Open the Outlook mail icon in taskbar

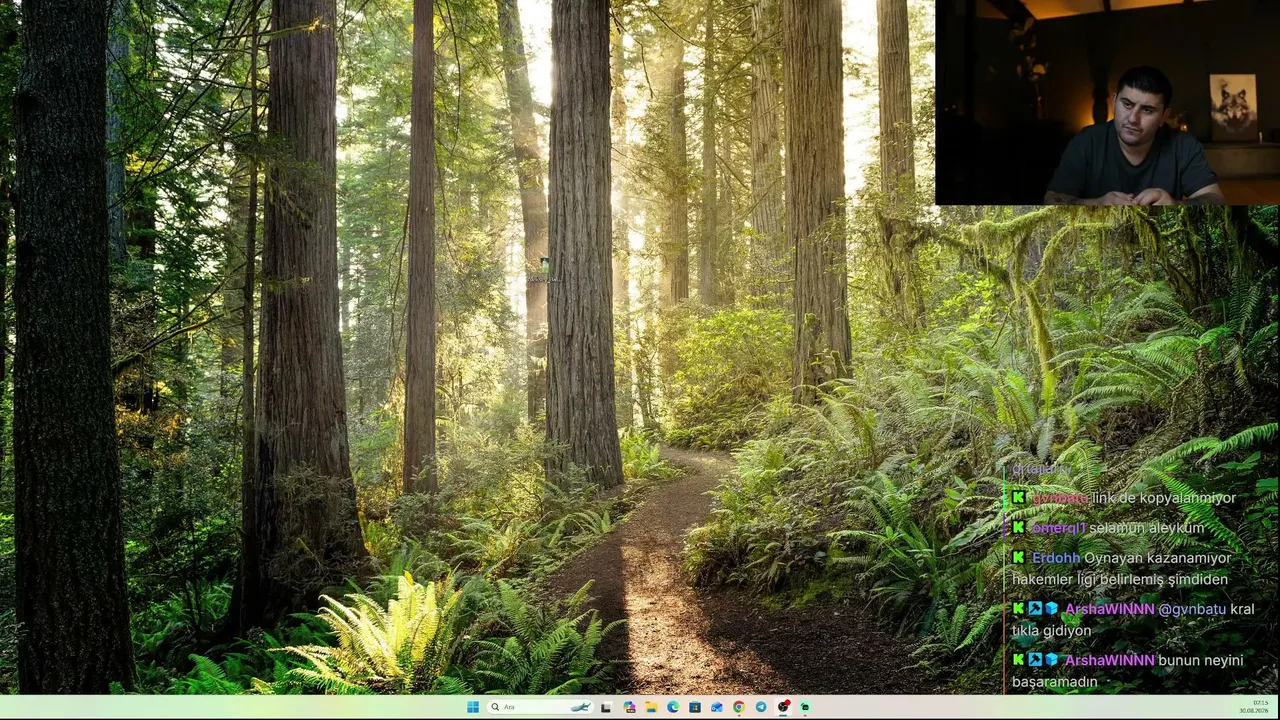[x=717, y=707]
